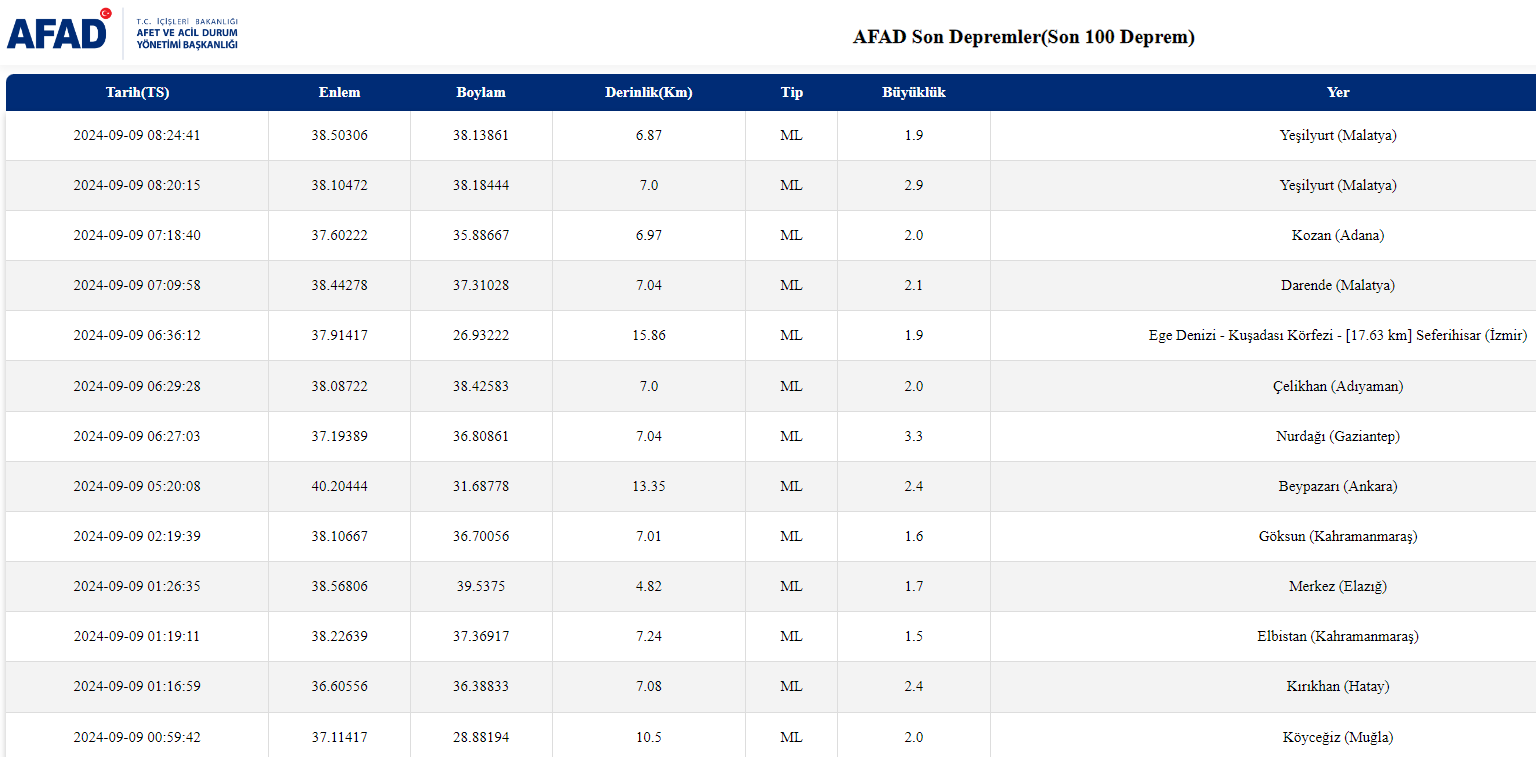This screenshot has height=757, width=1536.
Task: Click the Tip column header
Action: pyautogui.click(x=792, y=92)
